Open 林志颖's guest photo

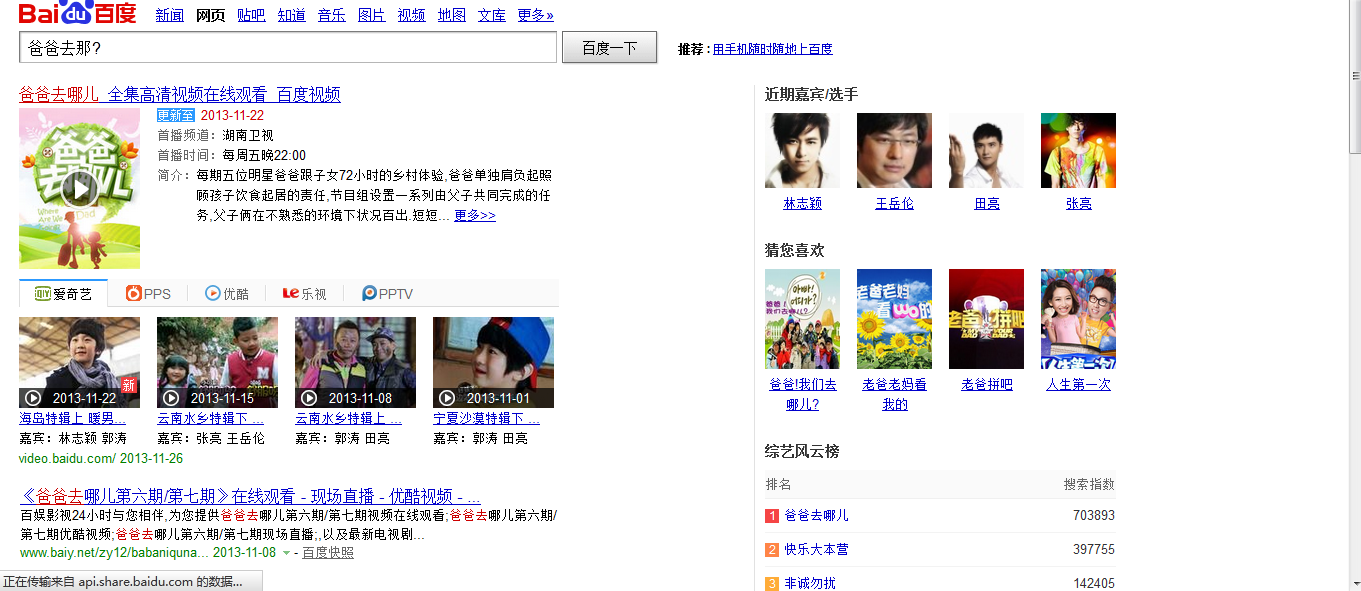802,151
